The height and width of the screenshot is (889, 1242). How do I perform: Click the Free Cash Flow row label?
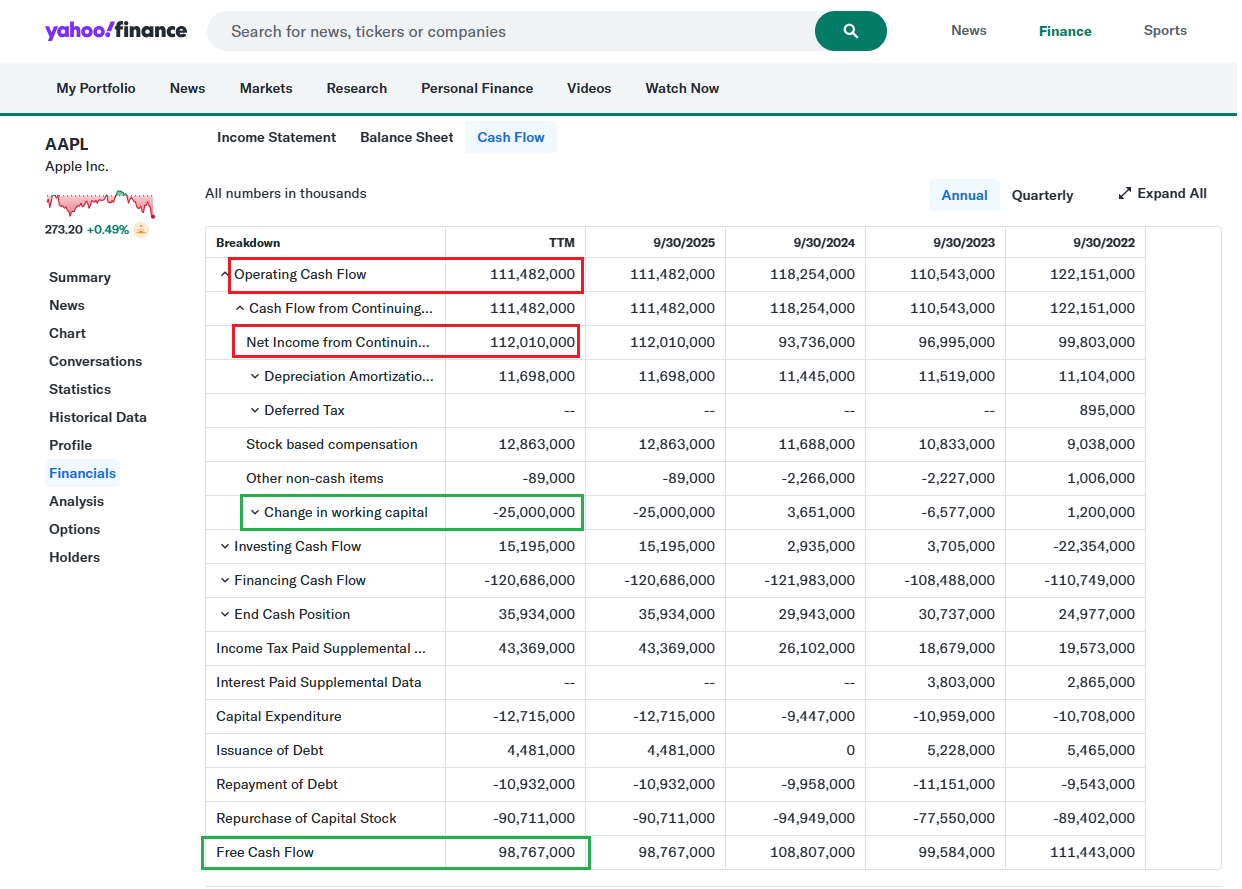coord(265,853)
